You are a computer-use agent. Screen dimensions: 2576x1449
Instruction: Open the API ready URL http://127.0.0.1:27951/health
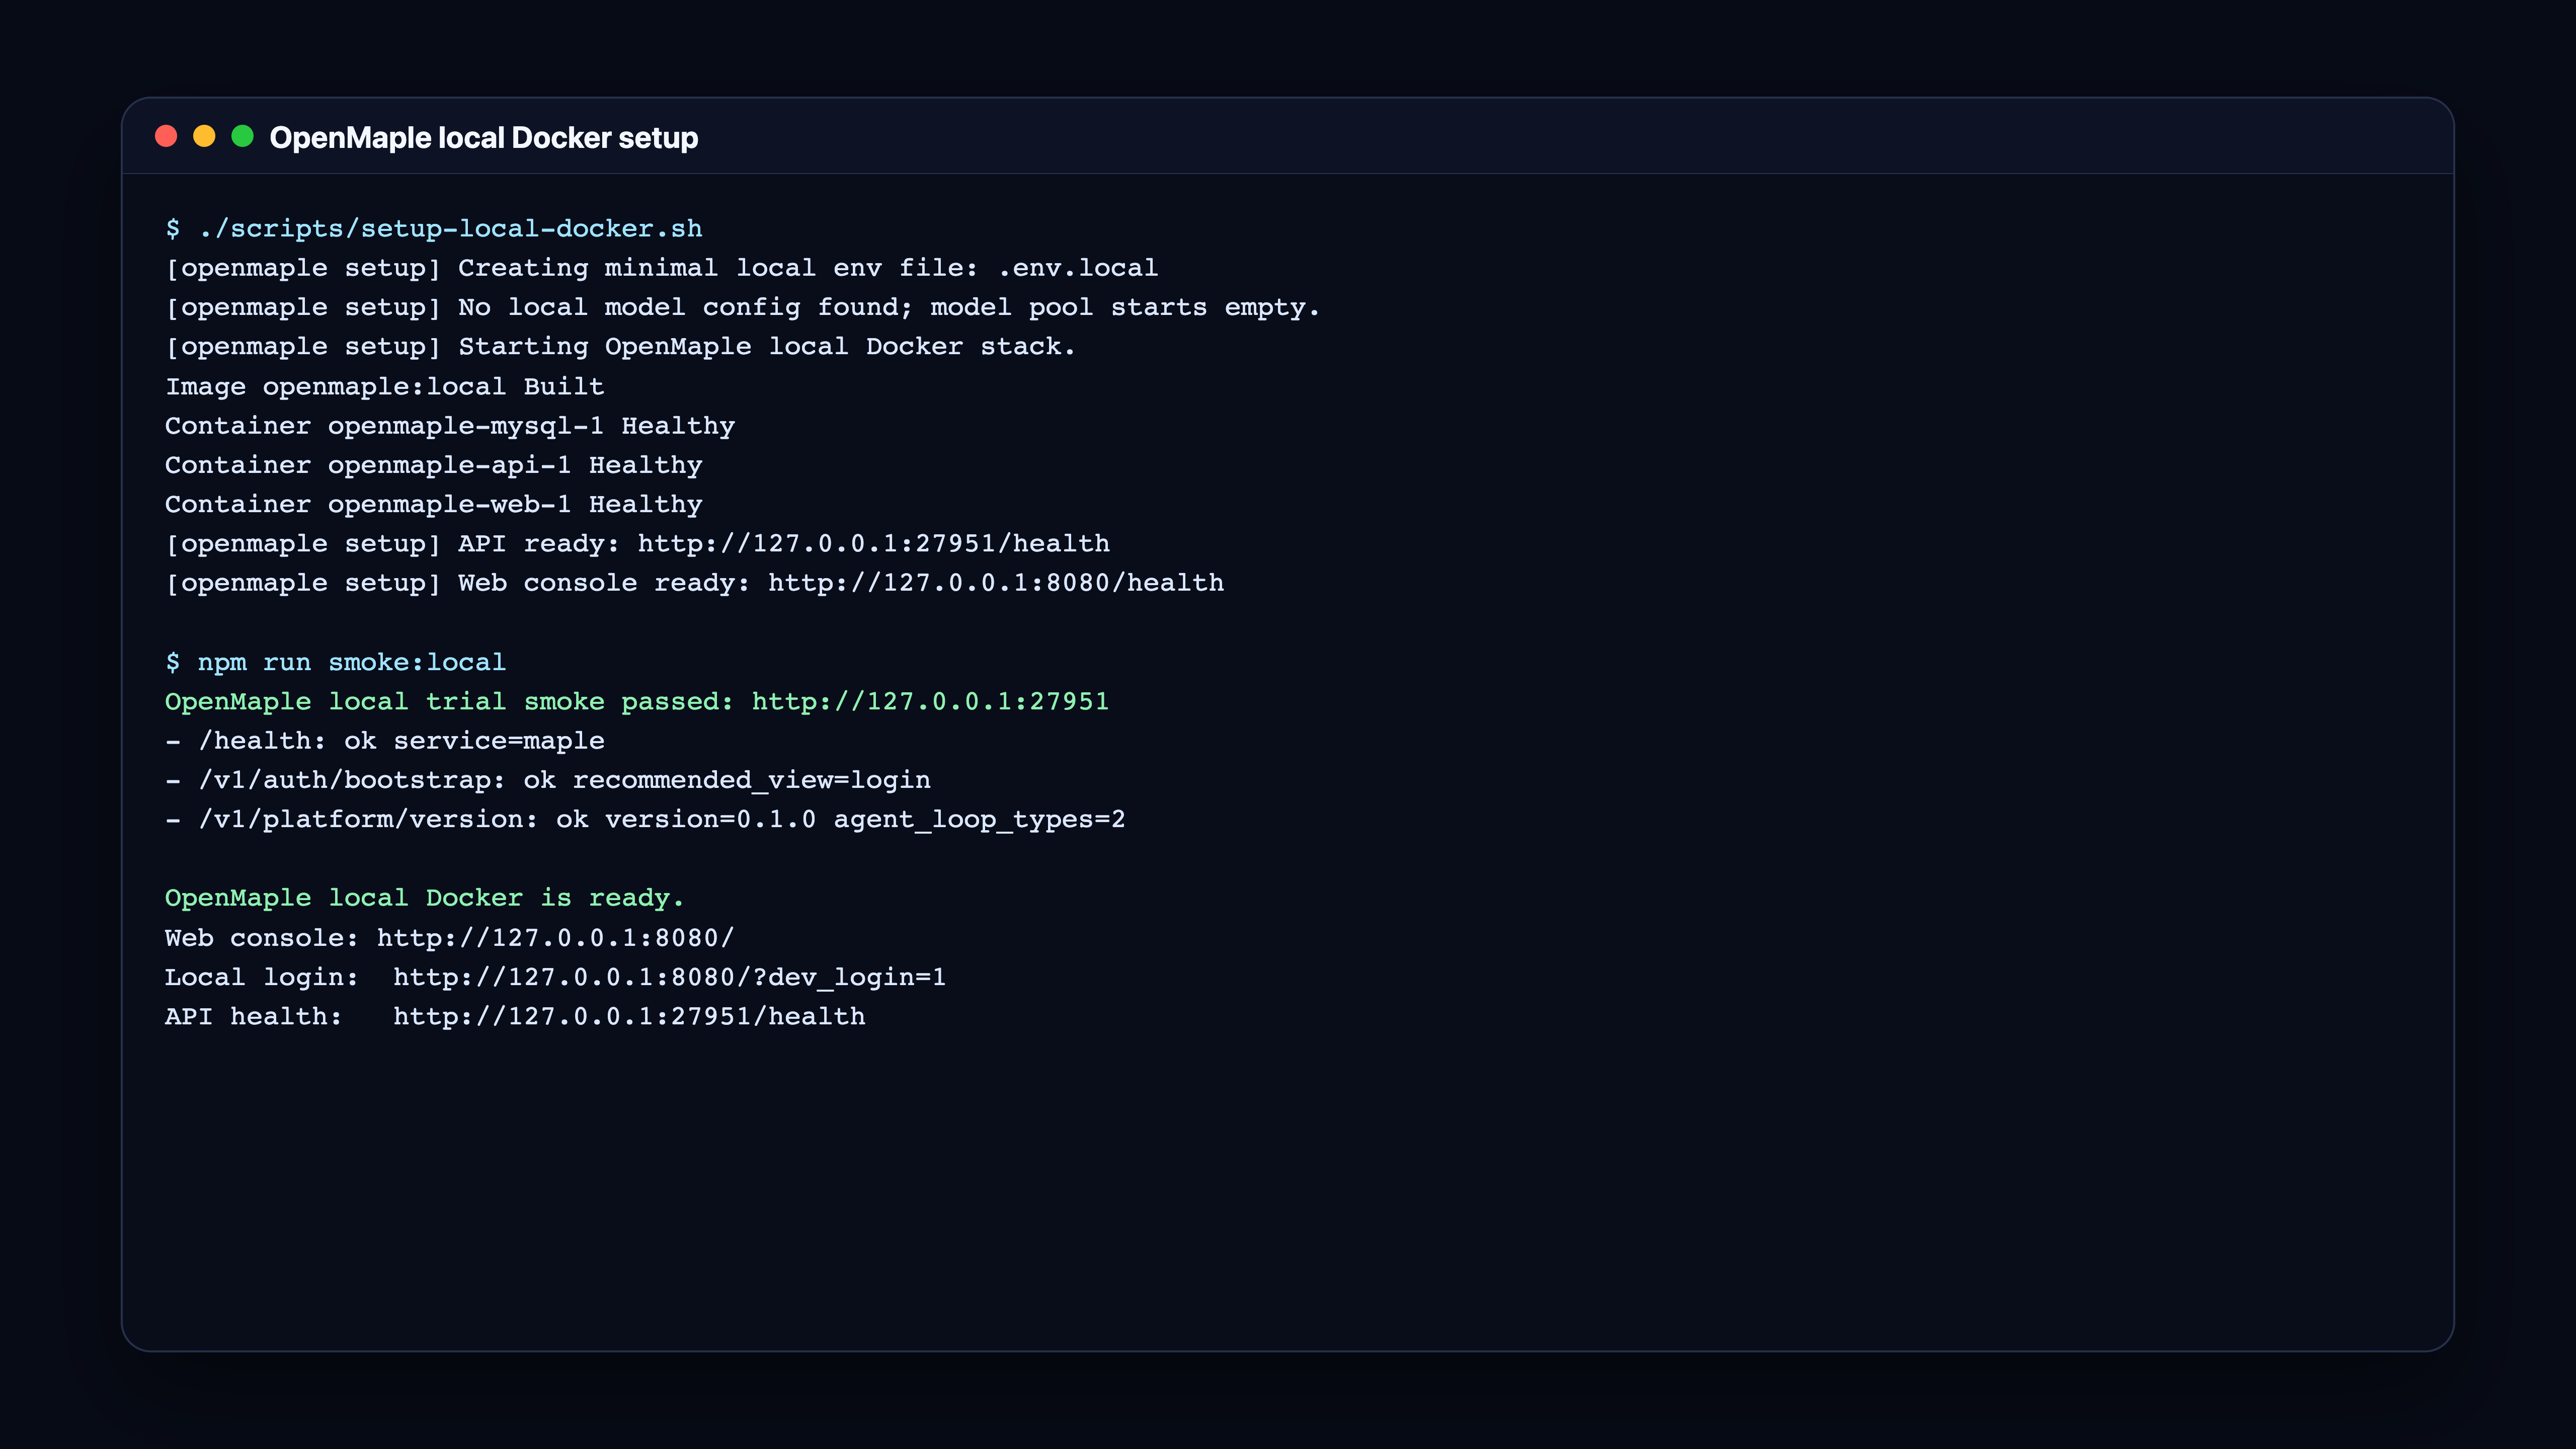[874, 544]
